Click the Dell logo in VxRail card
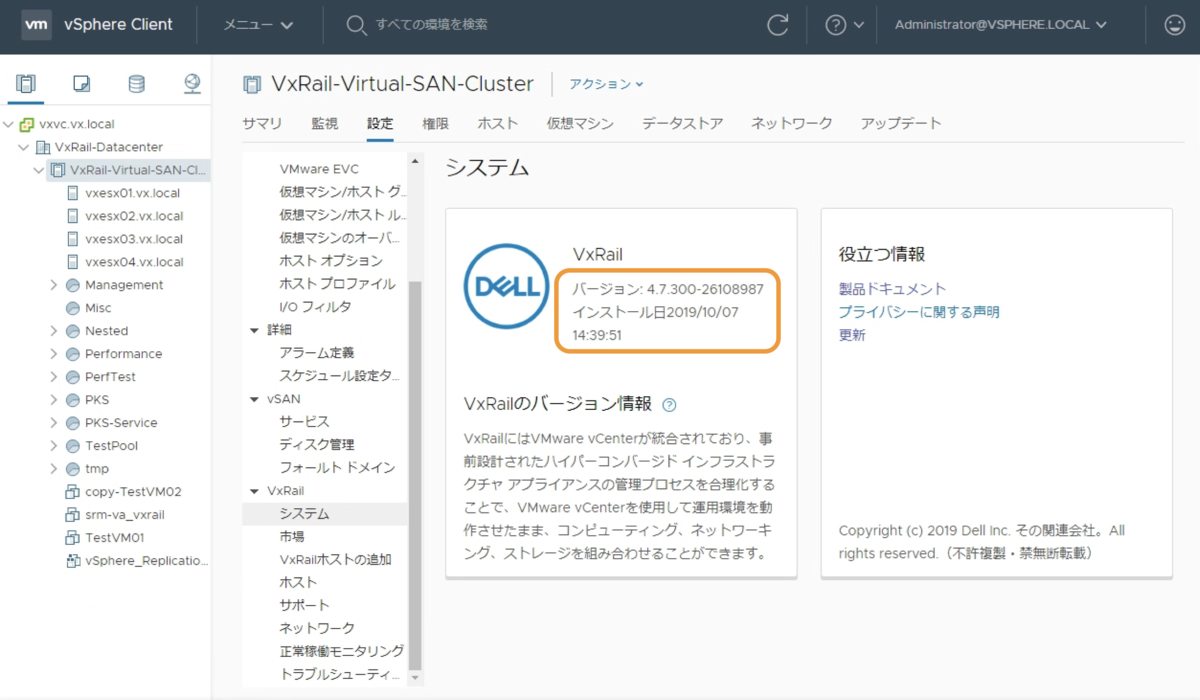This screenshot has height=700, width=1200. tap(506, 286)
